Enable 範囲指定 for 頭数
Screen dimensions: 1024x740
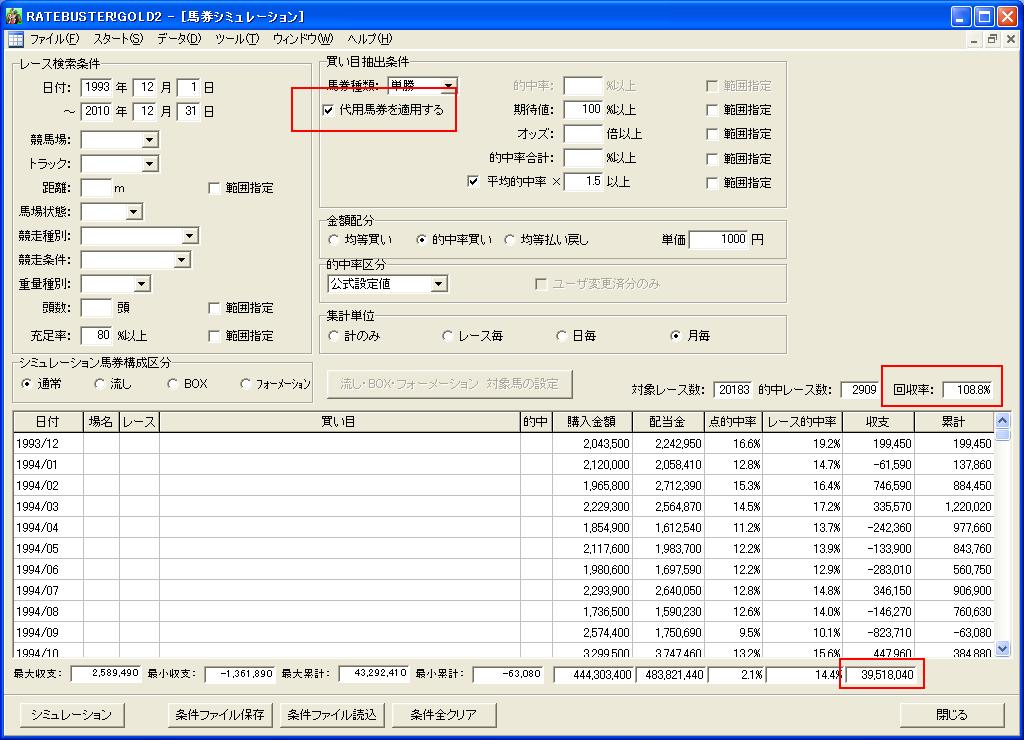[x=214, y=308]
